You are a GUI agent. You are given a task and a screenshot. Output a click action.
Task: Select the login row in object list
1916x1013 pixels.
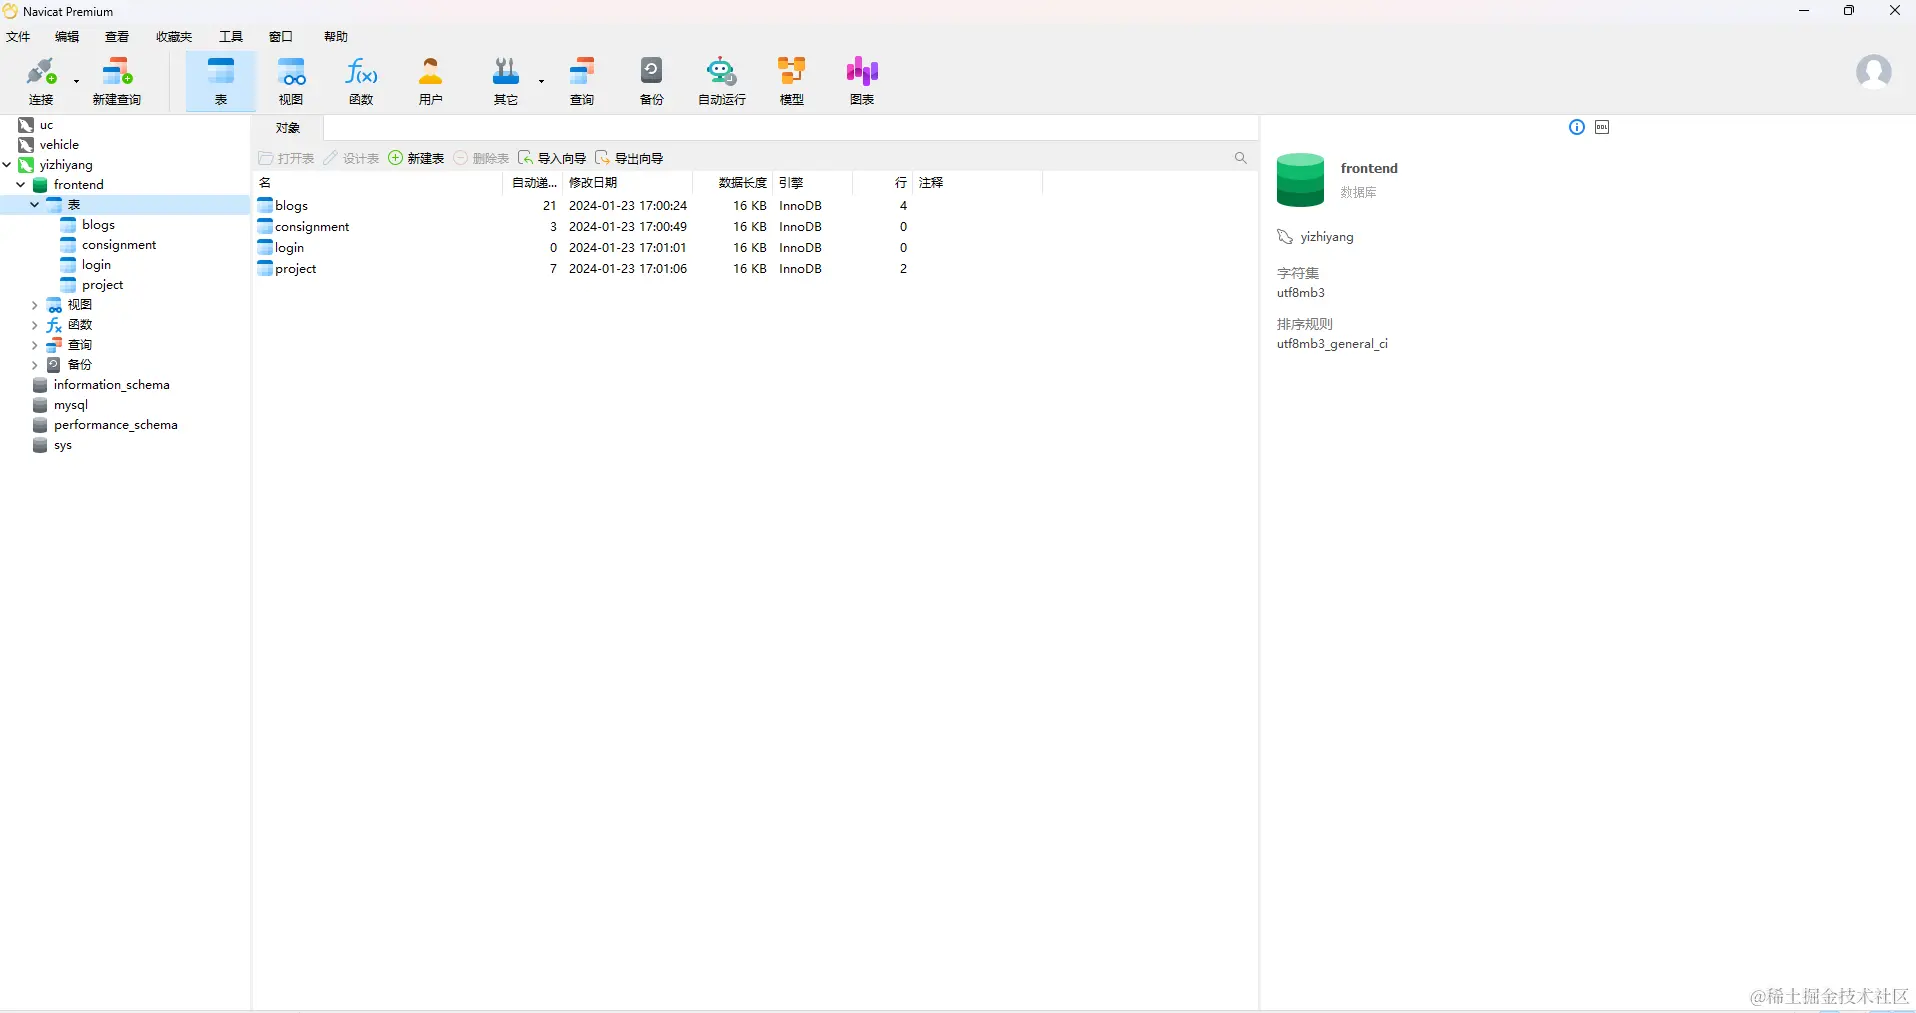tap(647, 248)
